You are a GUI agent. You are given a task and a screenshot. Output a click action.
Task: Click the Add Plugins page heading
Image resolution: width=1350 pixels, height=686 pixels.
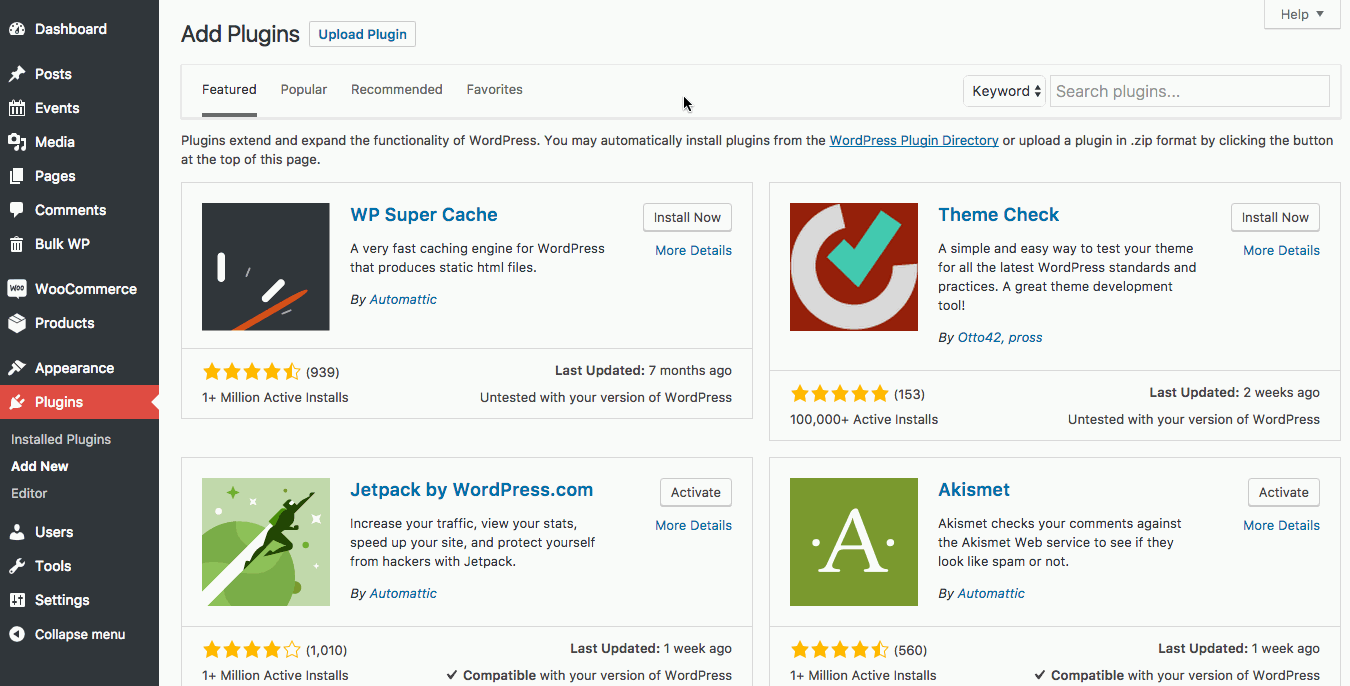click(x=240, y=34)
